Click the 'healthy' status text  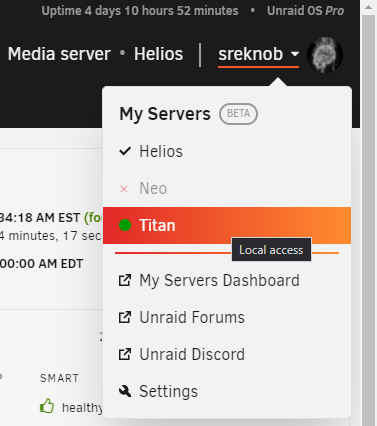(82, 407)
